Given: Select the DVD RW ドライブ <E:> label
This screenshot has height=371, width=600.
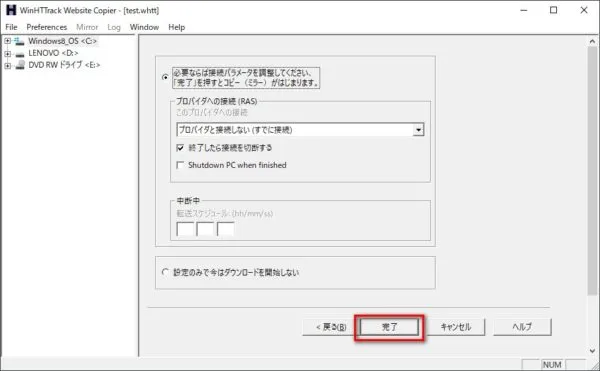Looking at the screenshot, I should [x=64, y=65].
